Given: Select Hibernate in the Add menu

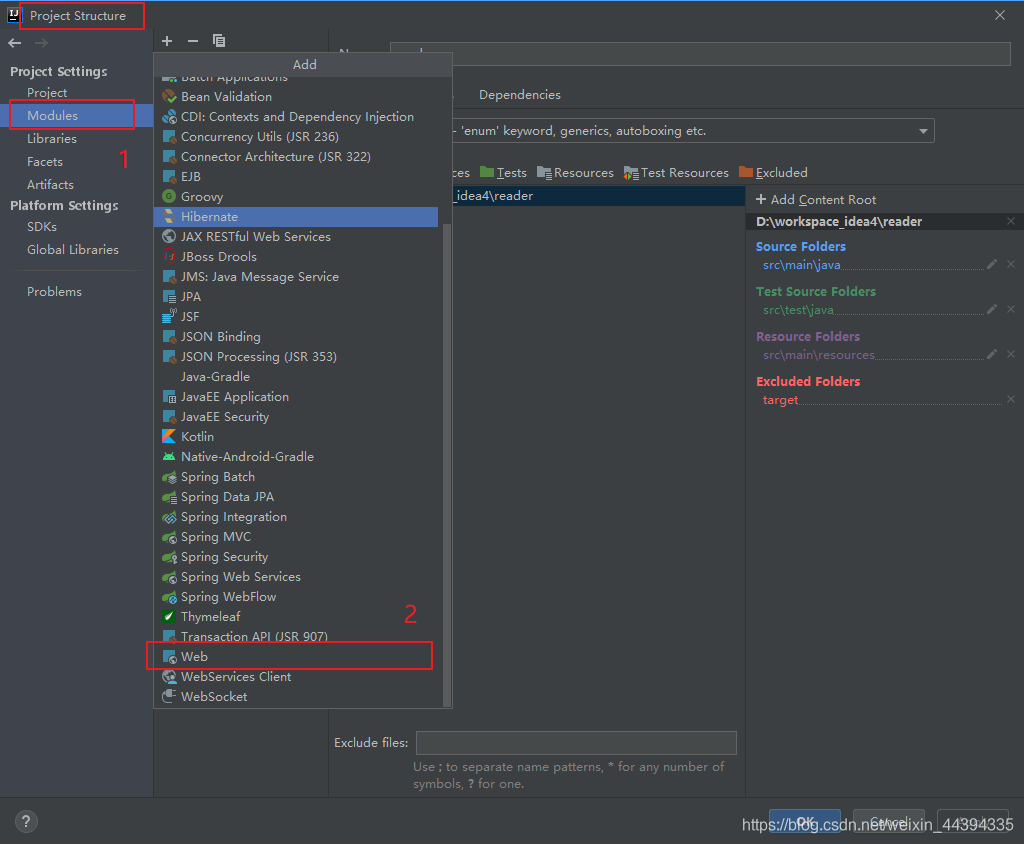Looking at the screenshot, I should [x=296, y=217].
